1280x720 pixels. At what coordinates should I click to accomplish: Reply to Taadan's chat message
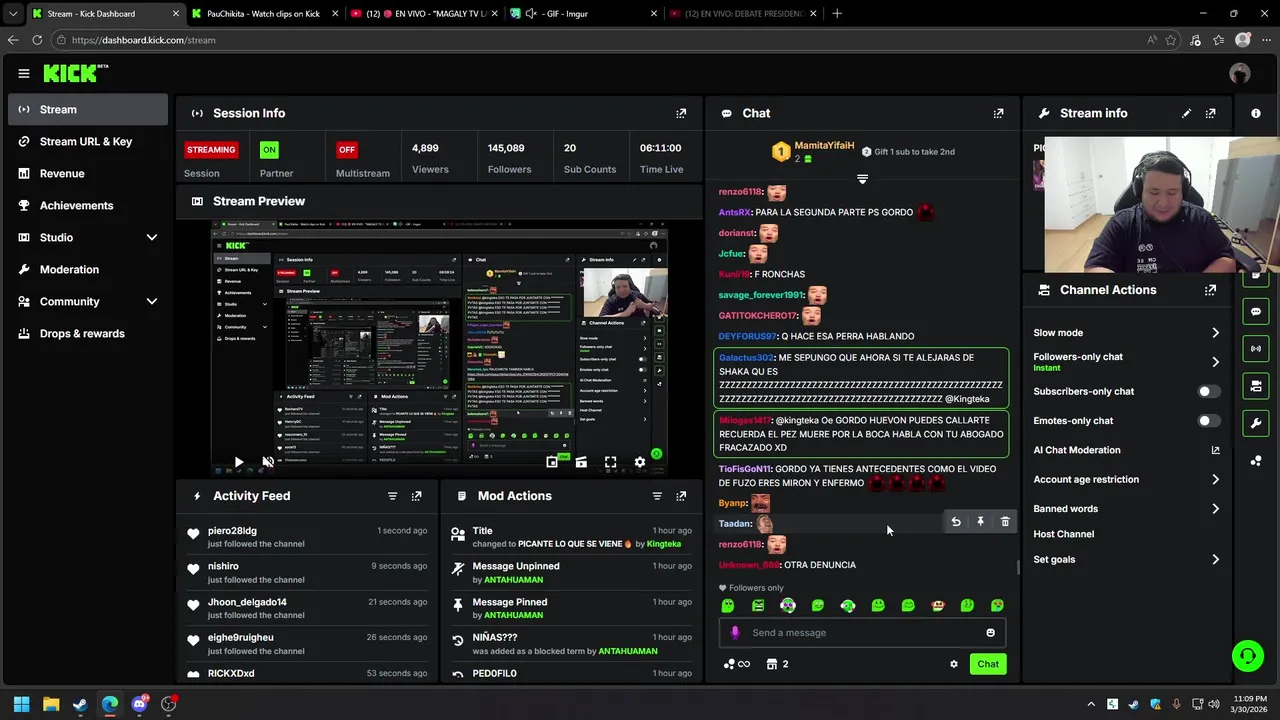[956, 522]
